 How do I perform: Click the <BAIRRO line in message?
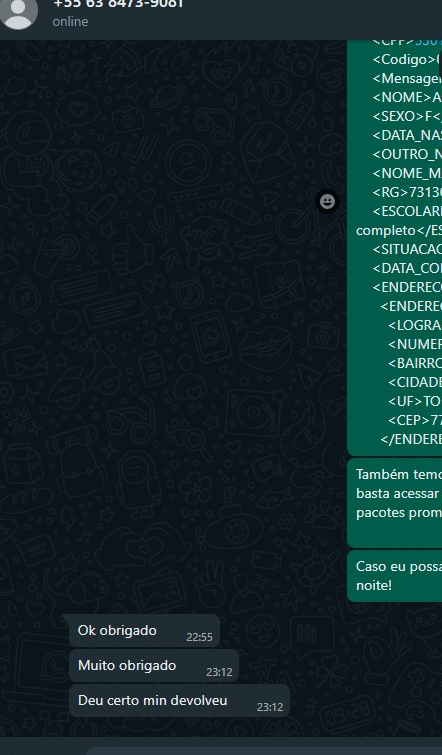click(x=415, y=363)
